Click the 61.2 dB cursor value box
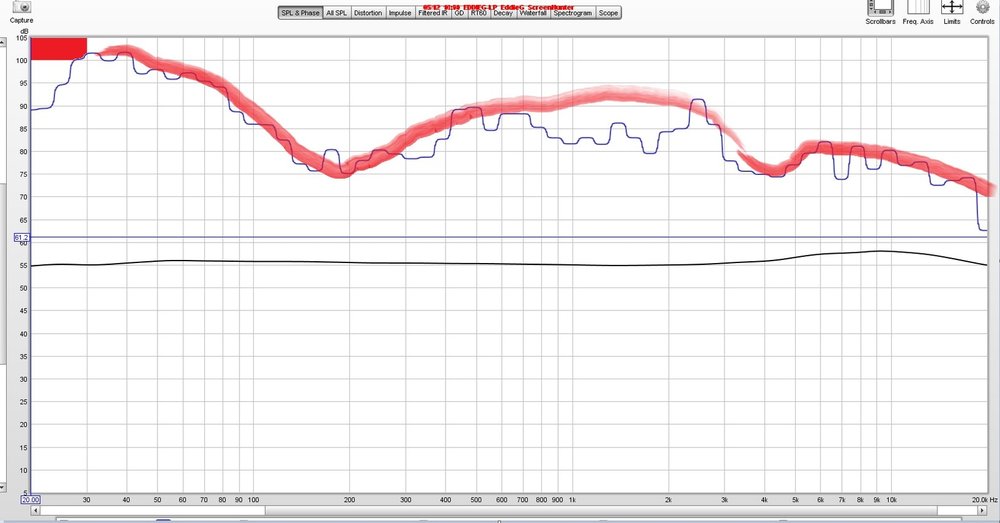Viewport: 1000px width, 523px height. coord(21,237)
